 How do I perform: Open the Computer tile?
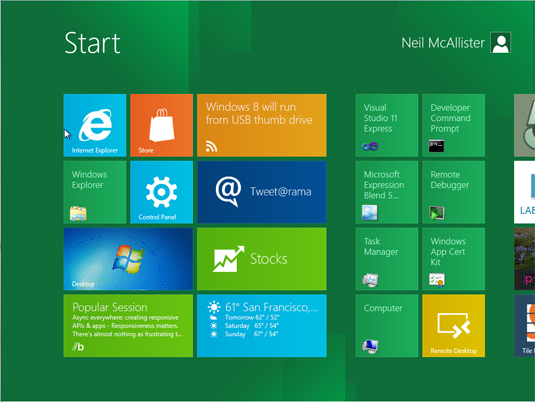[387, 326]
